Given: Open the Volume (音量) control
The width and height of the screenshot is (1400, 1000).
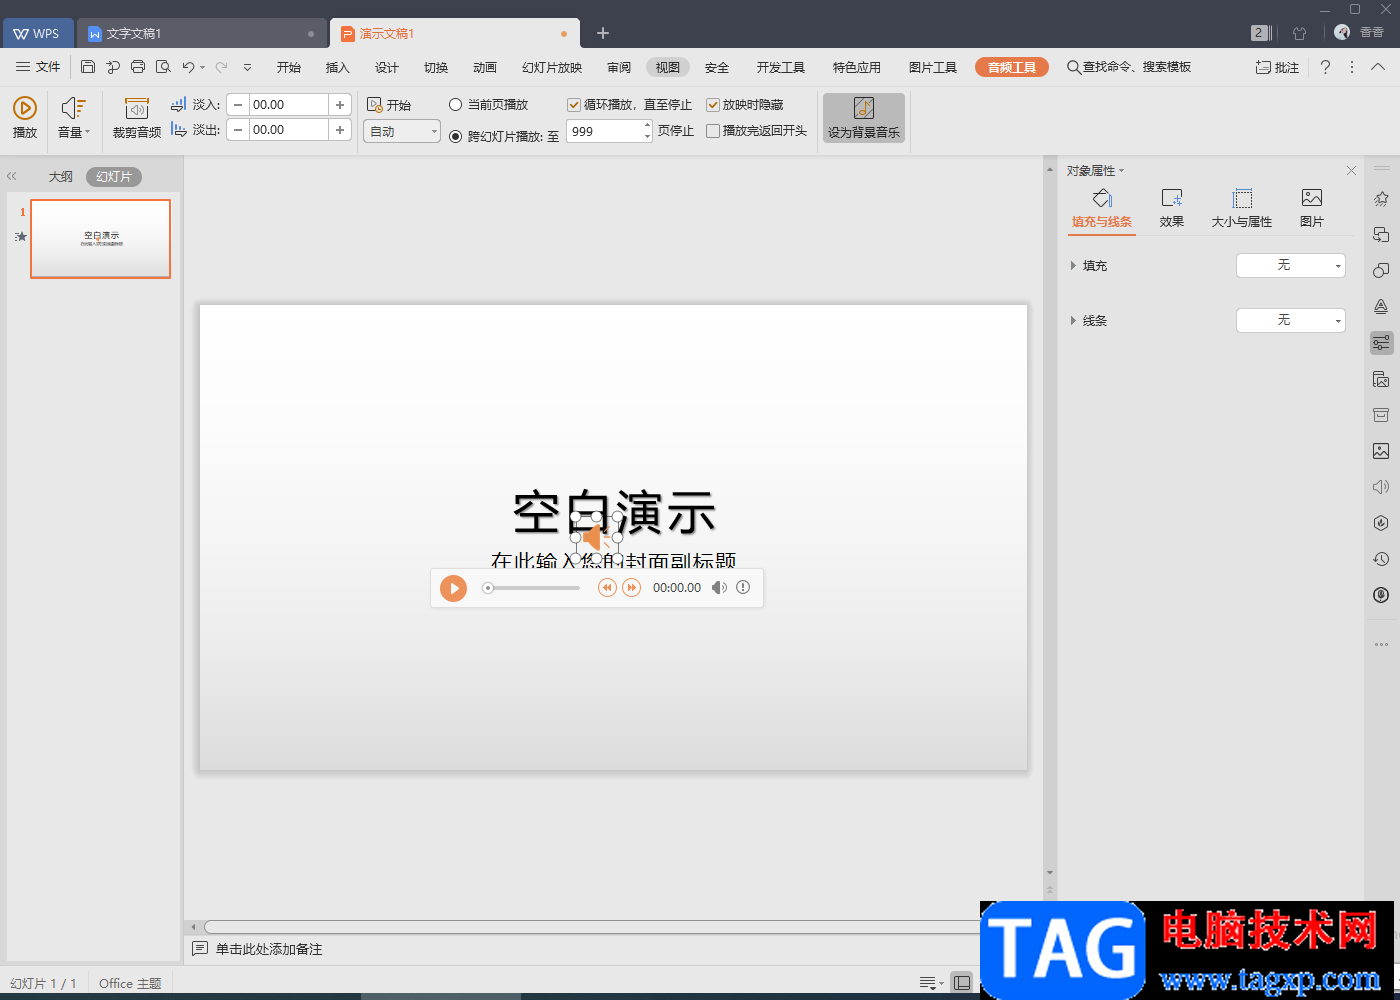Looking at the screenshot, I should (74, 117).
